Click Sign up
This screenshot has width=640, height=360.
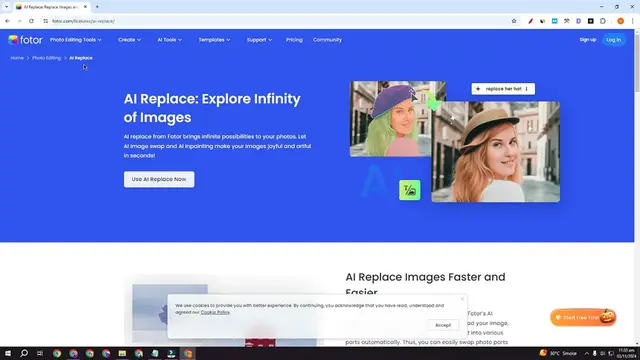588,40
